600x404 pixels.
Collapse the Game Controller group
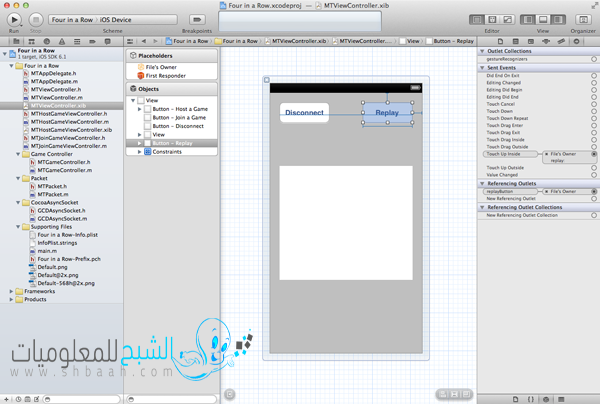tap(18, 154)
